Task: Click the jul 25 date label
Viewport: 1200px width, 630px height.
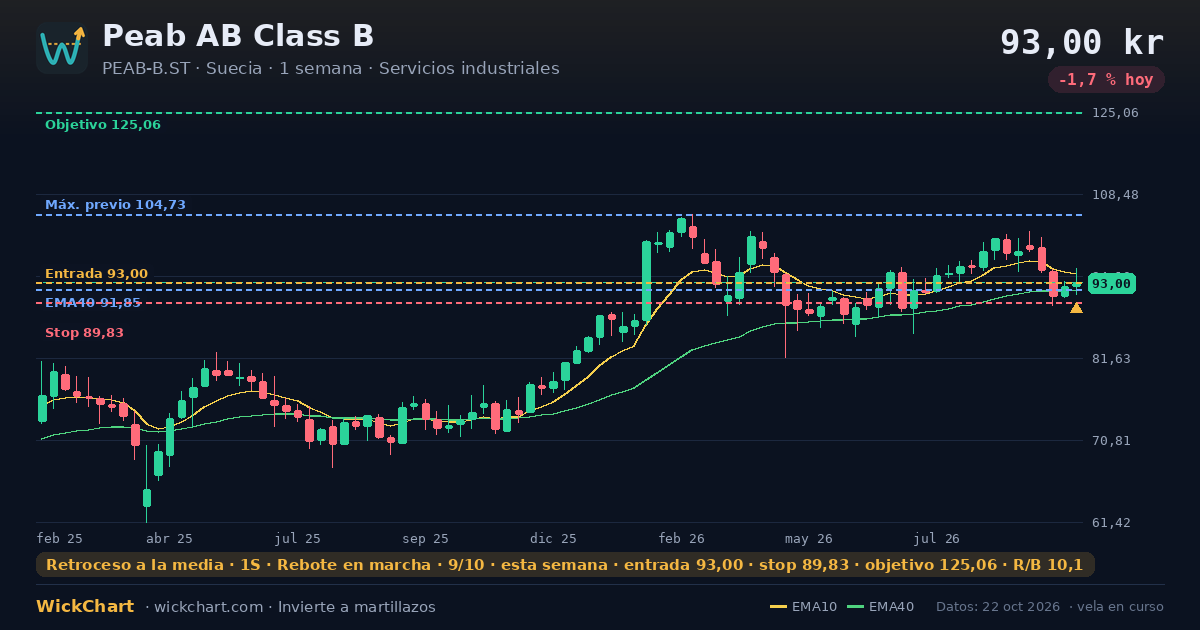Action: click(298, 539)
